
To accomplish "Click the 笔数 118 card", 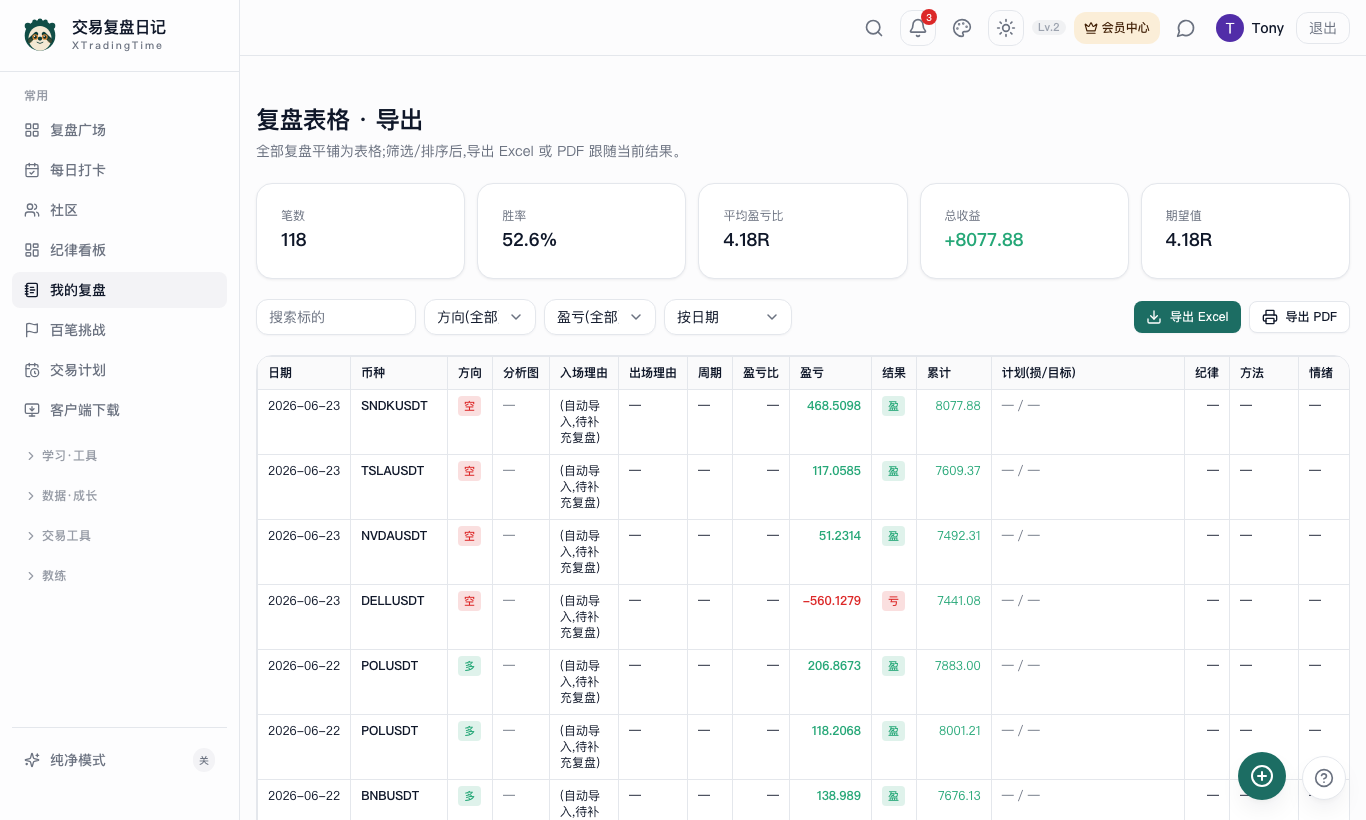I will coord(360,231).
